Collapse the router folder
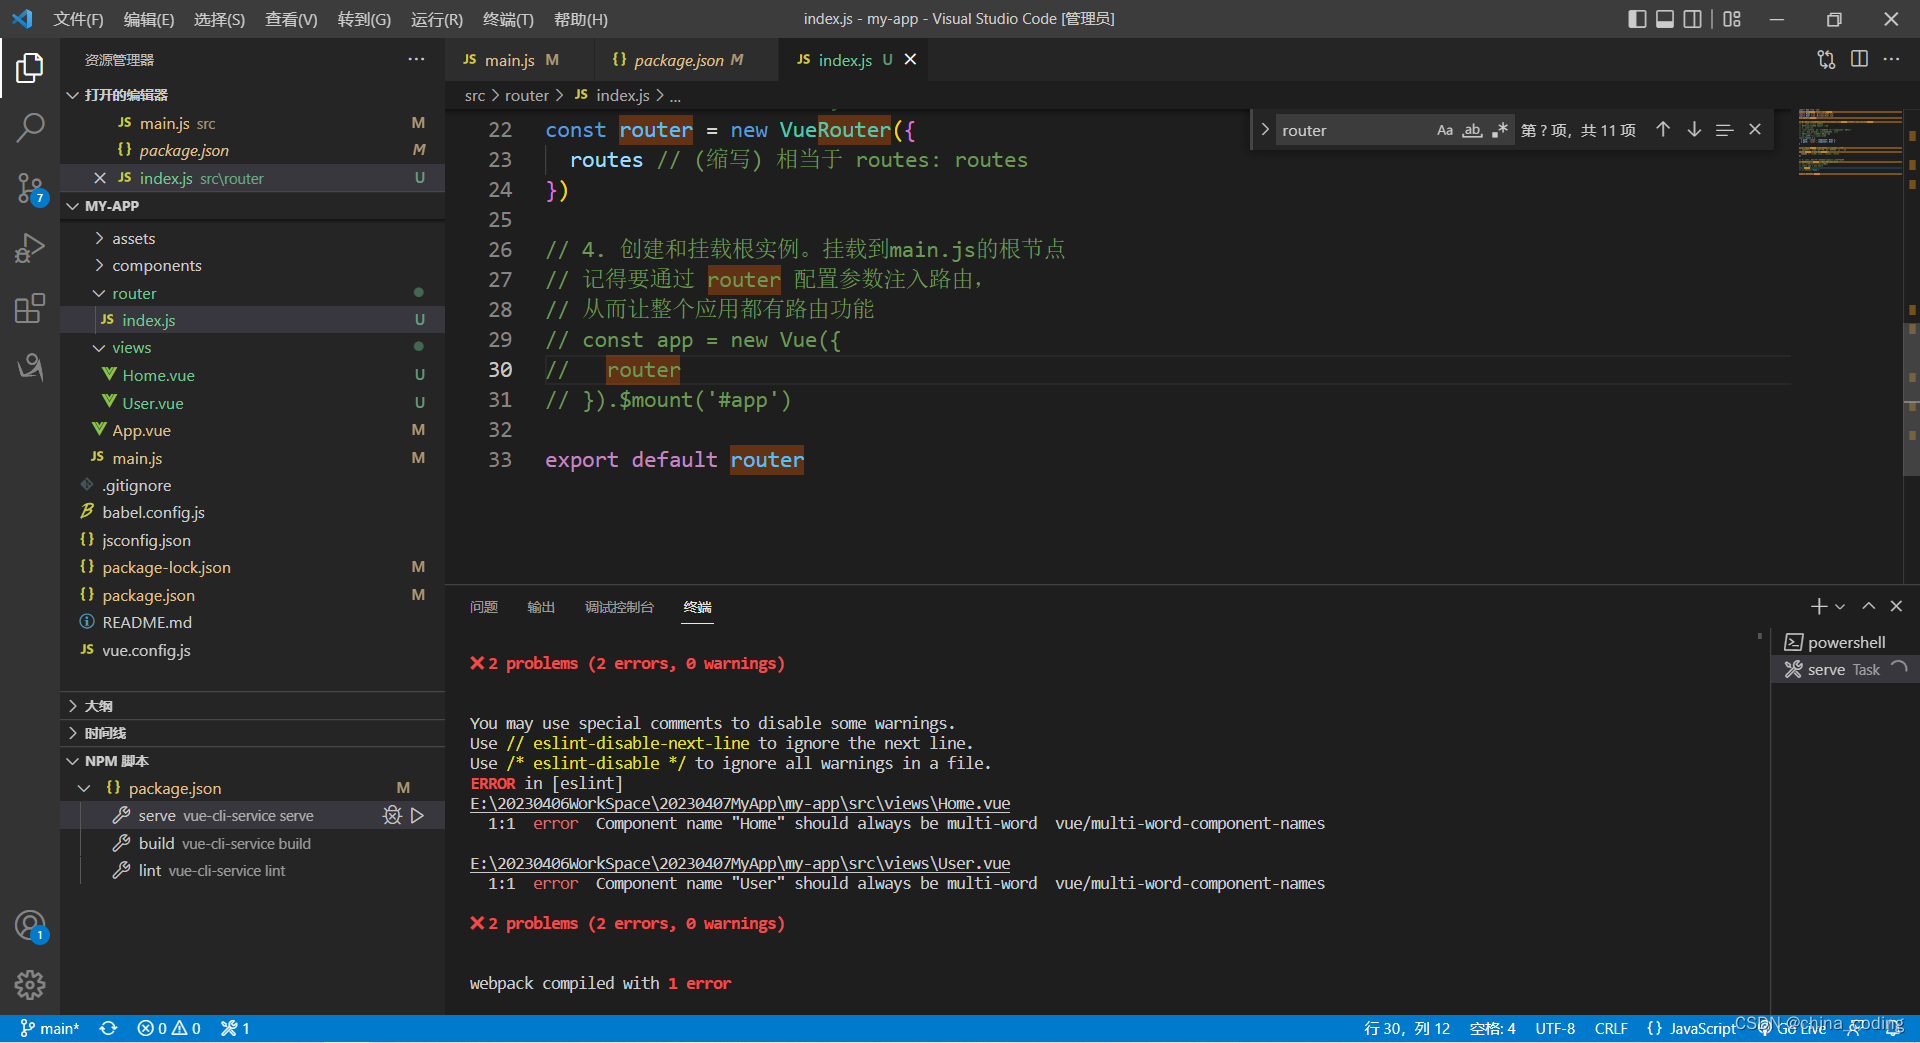The image size is (1920, 1043). pos(134,294)
